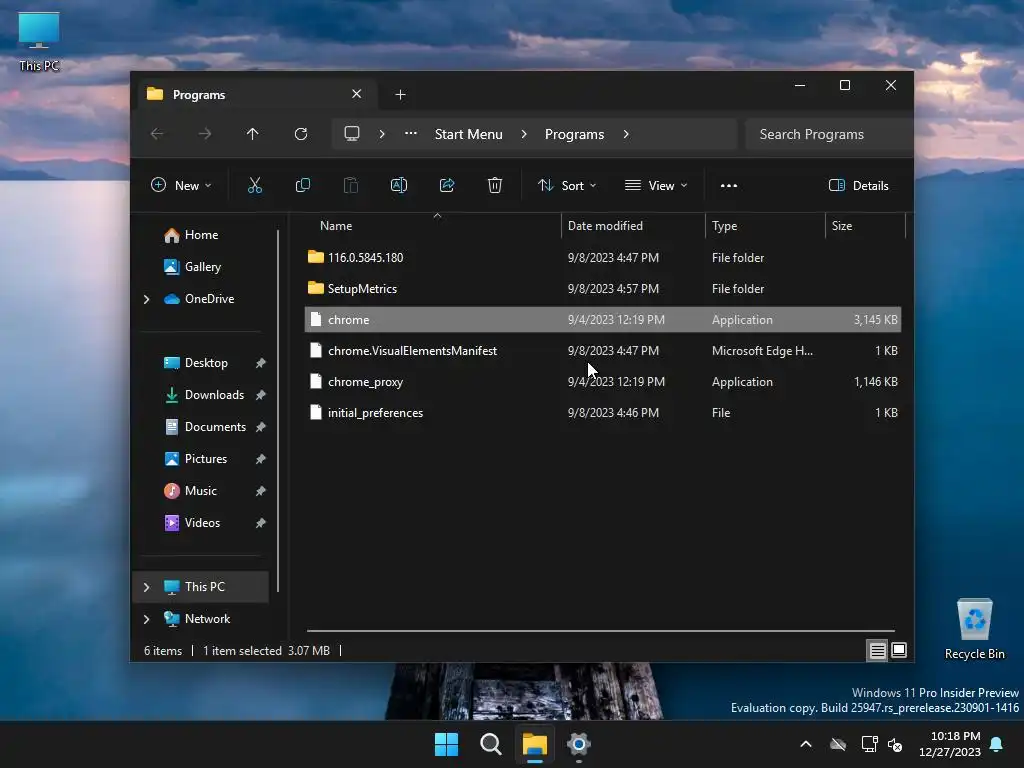
Task: Click chevron after Programs breadcrumb
Action: click(626, 134)
